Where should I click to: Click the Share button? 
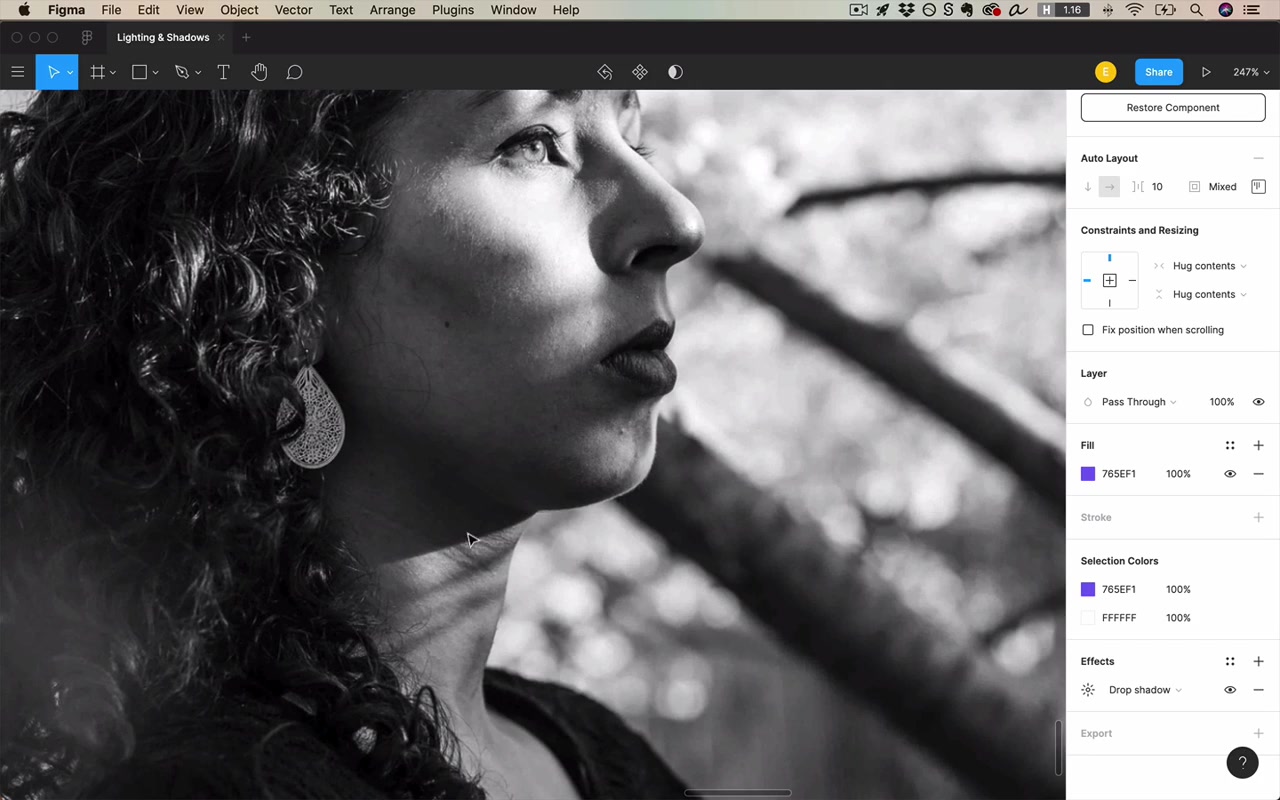[1159, 72]
